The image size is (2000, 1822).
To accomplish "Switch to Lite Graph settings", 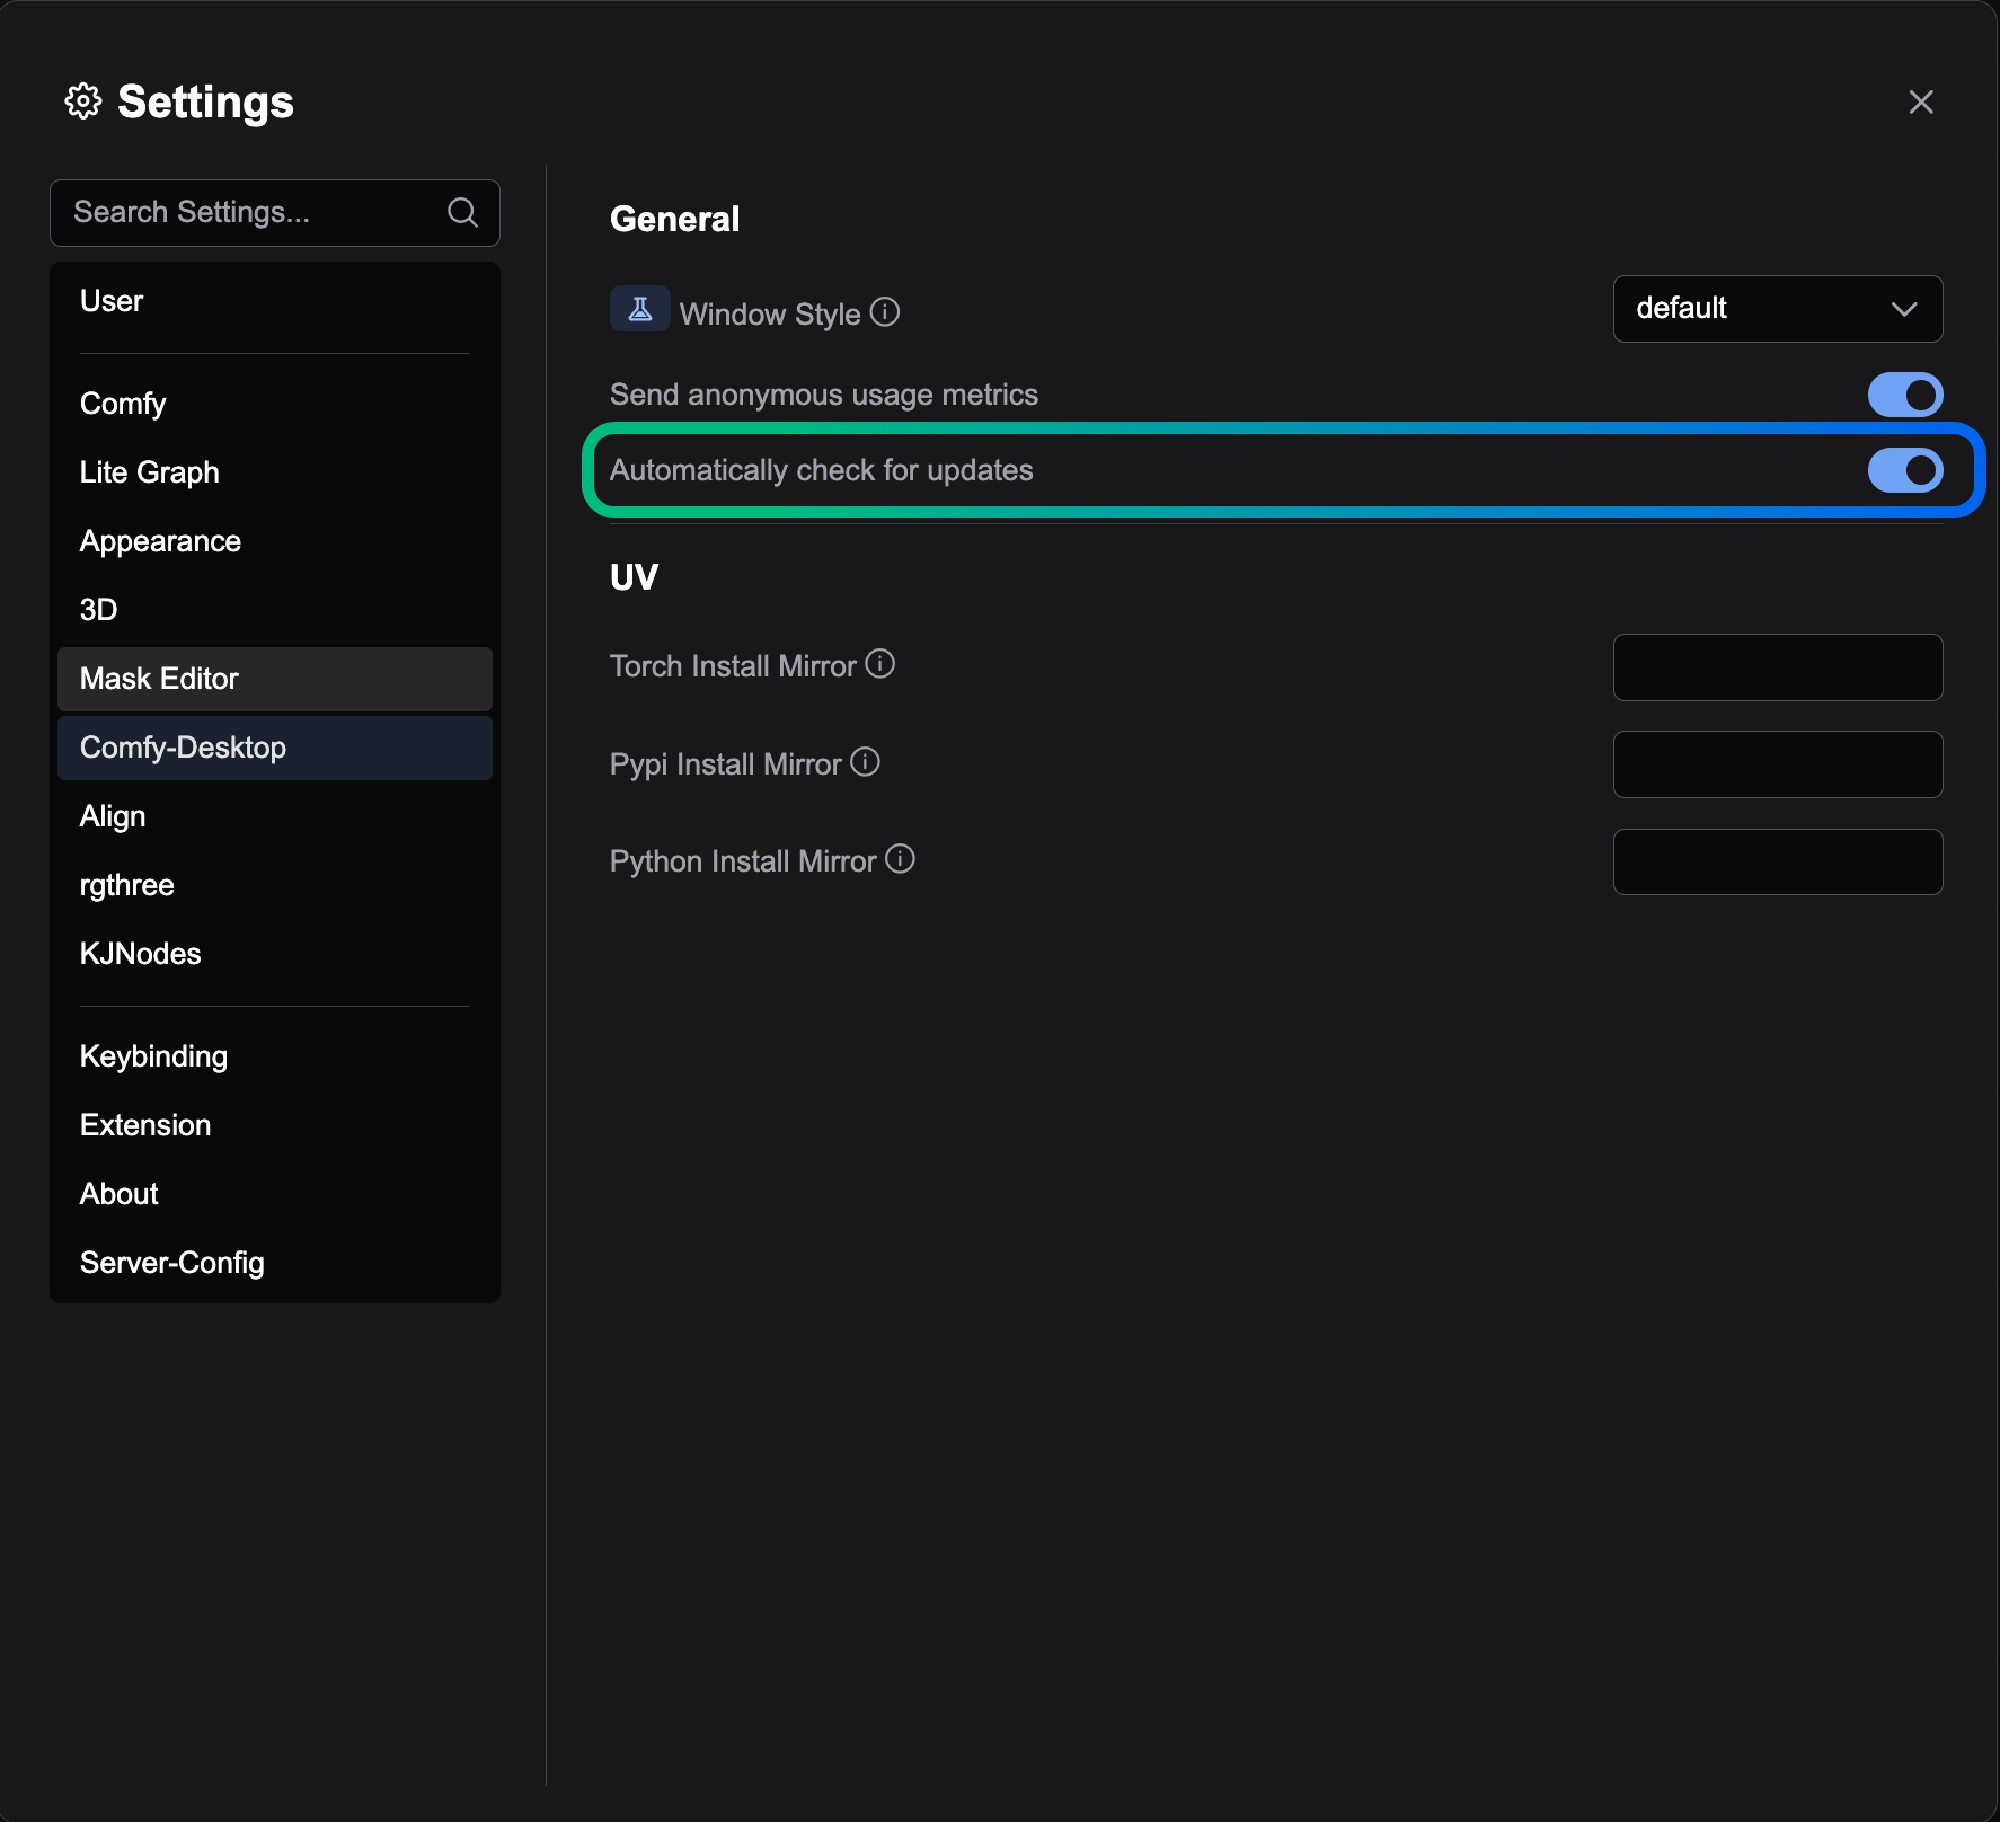I will [150, 472].
